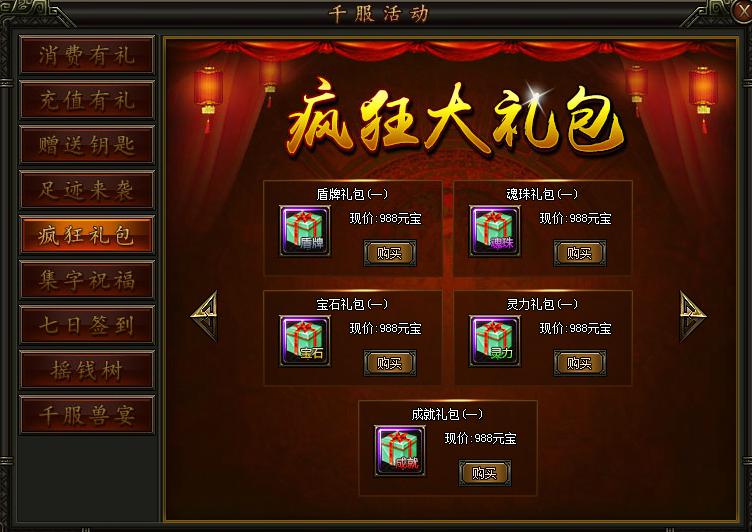Click the 魂珠 gift box icon
This screenshot has width=752, height=532.
tap(495, 231)
